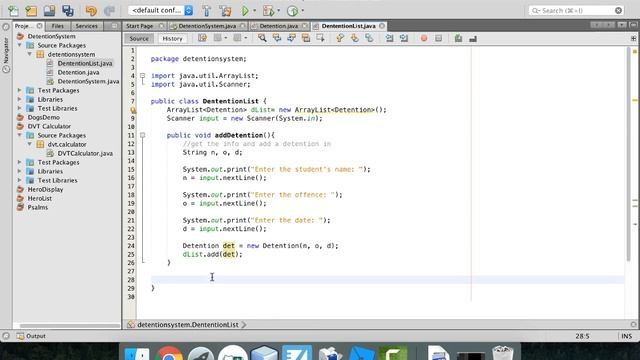Click the lightbulb hint icon on line 8

pyautogui.click(x=133, y=110)
